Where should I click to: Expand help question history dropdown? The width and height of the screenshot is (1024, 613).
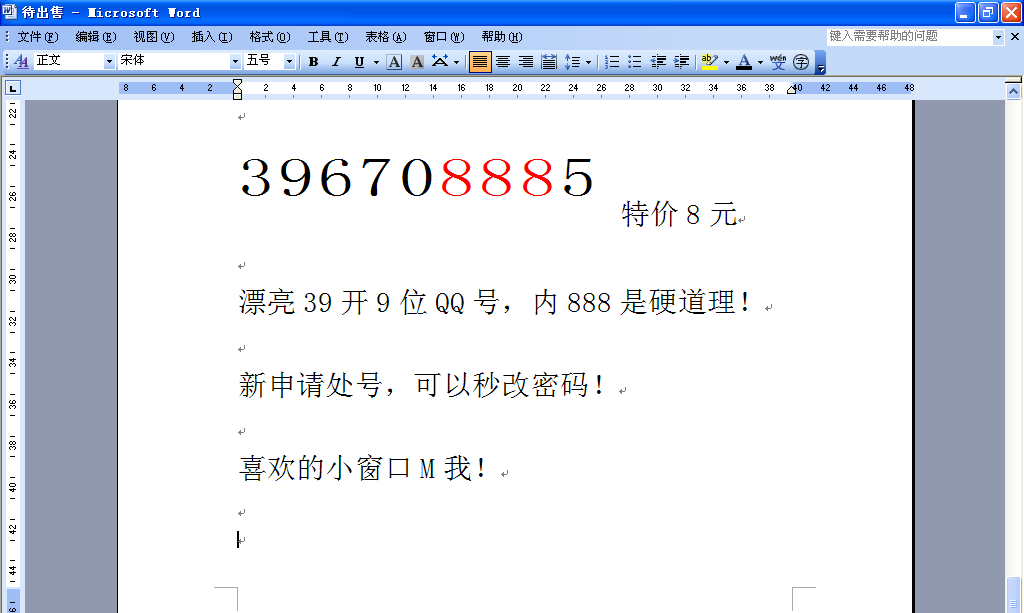(x=998, y=37)
